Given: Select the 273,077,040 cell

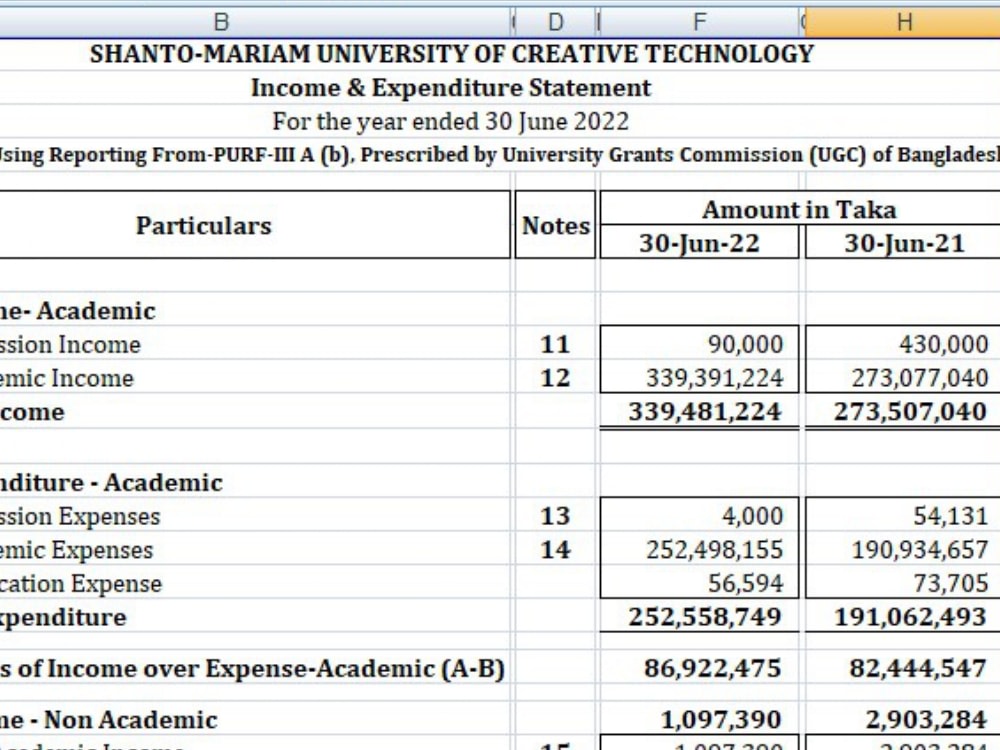Looking at the screenshot, I should (x=902, y=378).
